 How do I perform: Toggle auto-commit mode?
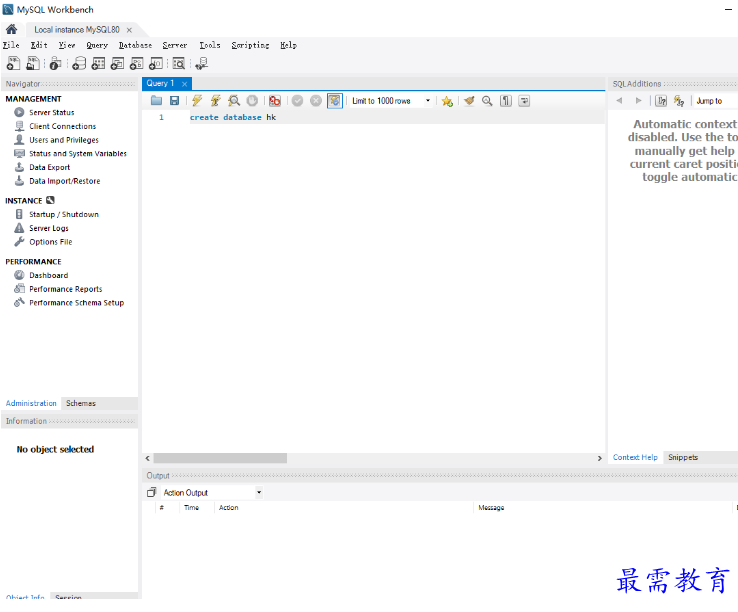(x=335, y=100)
